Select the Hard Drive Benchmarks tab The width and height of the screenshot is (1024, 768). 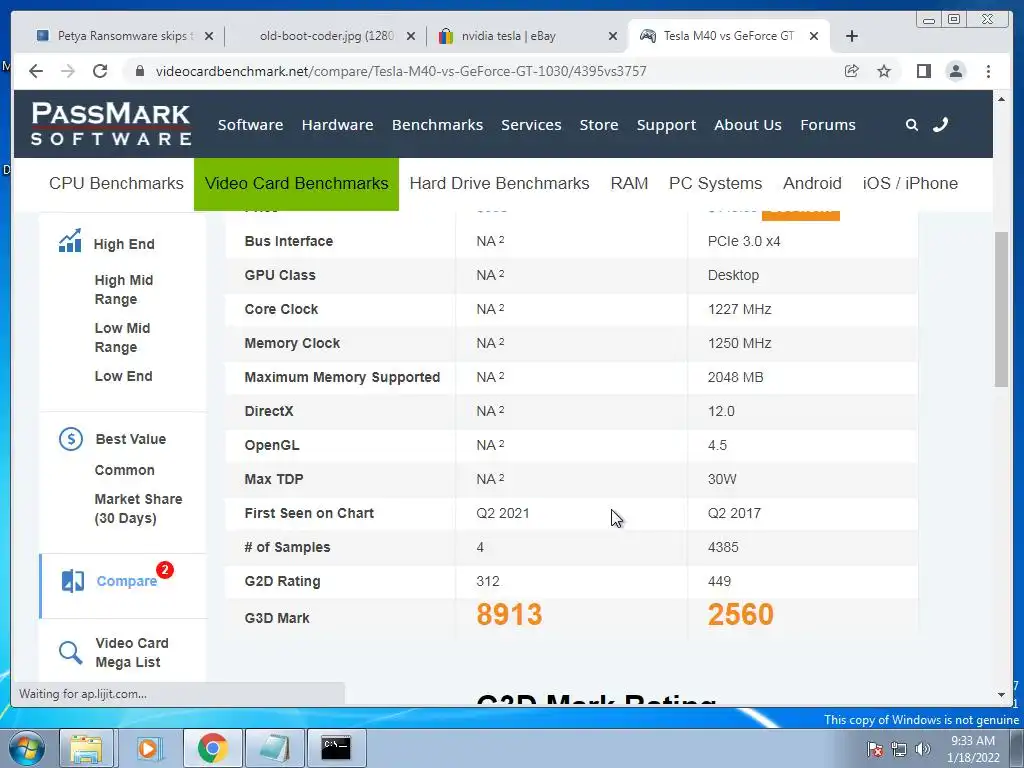[500, 184]
